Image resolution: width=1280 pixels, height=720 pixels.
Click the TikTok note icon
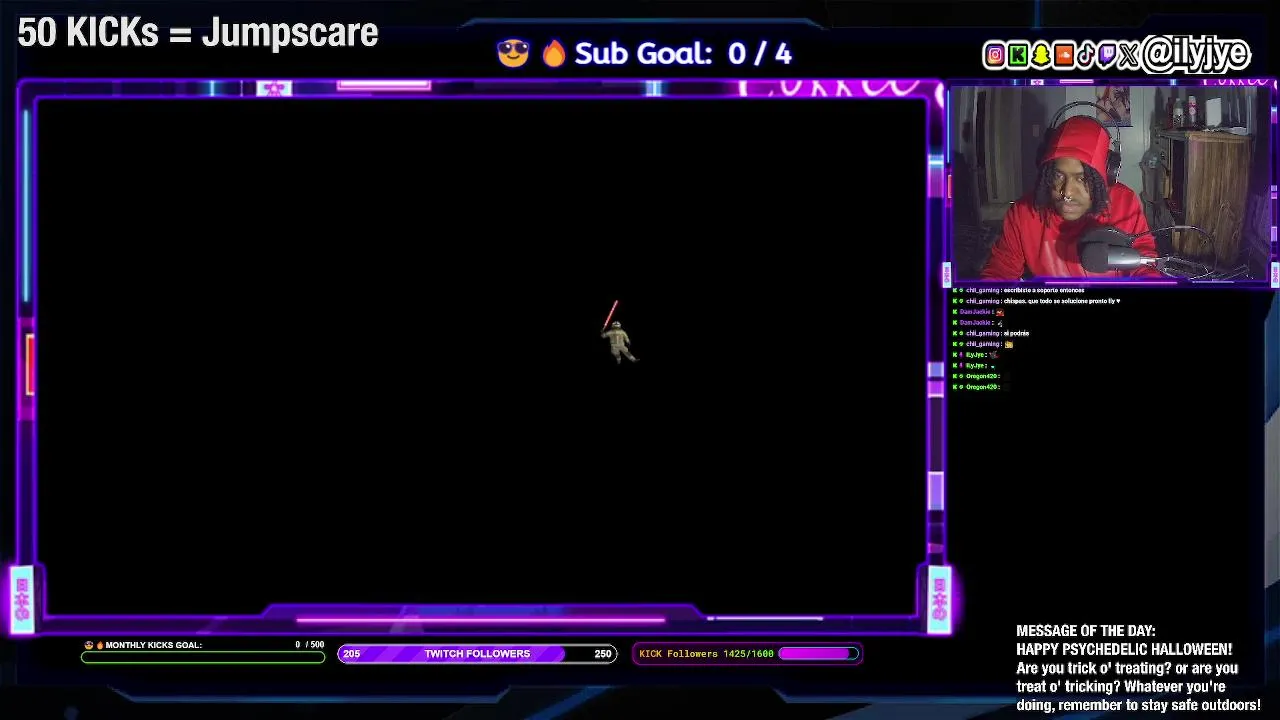[x=1085, y=55]
